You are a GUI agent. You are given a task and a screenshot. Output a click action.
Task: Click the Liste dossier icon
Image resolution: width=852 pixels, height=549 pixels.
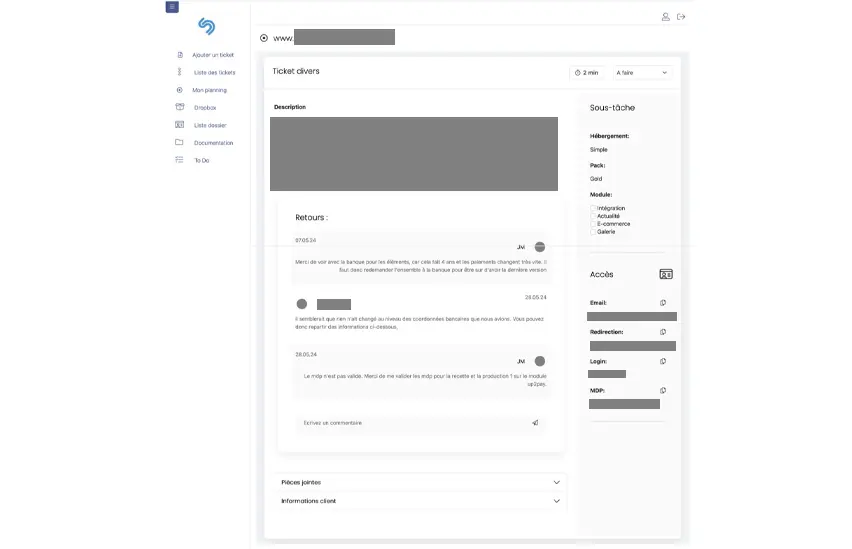[x=179, y=124]
